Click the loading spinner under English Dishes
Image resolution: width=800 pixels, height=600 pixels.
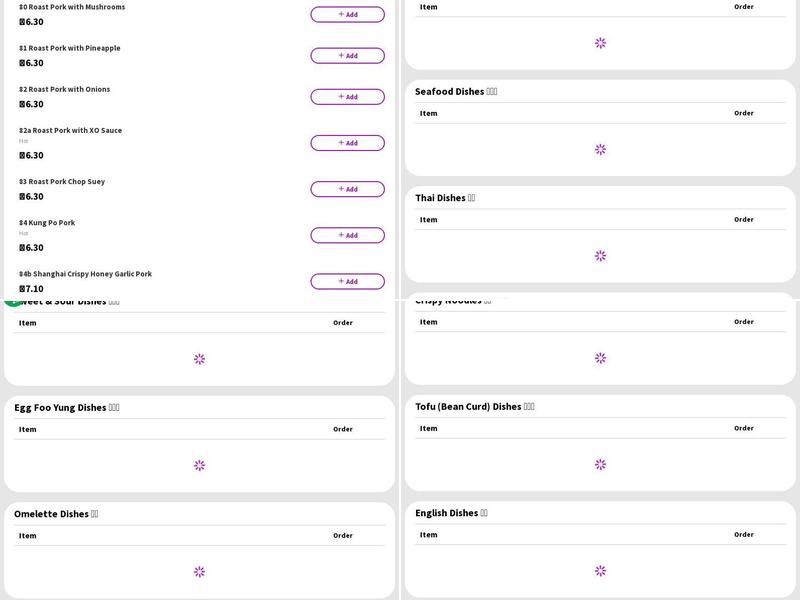point(600,571)
